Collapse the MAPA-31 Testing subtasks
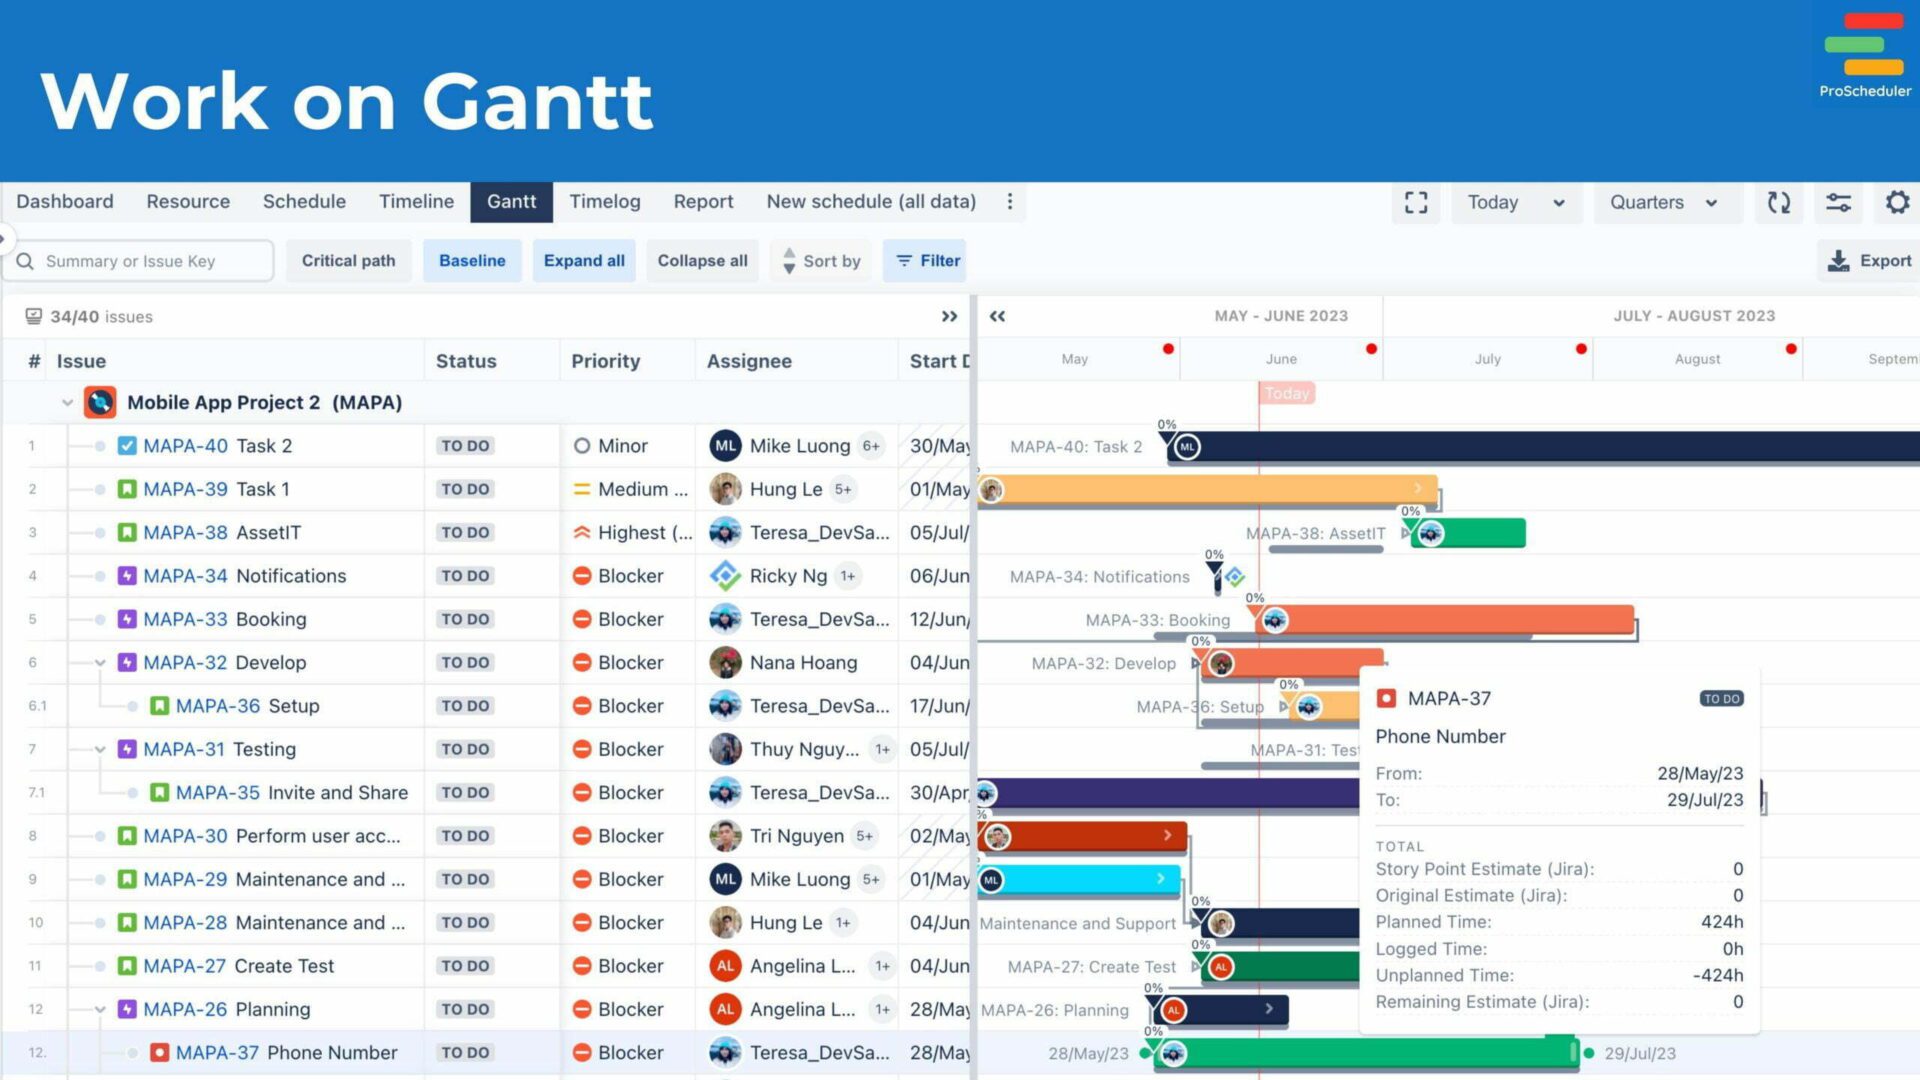This screenshot has height=1080, width=1920. [99, 749]
